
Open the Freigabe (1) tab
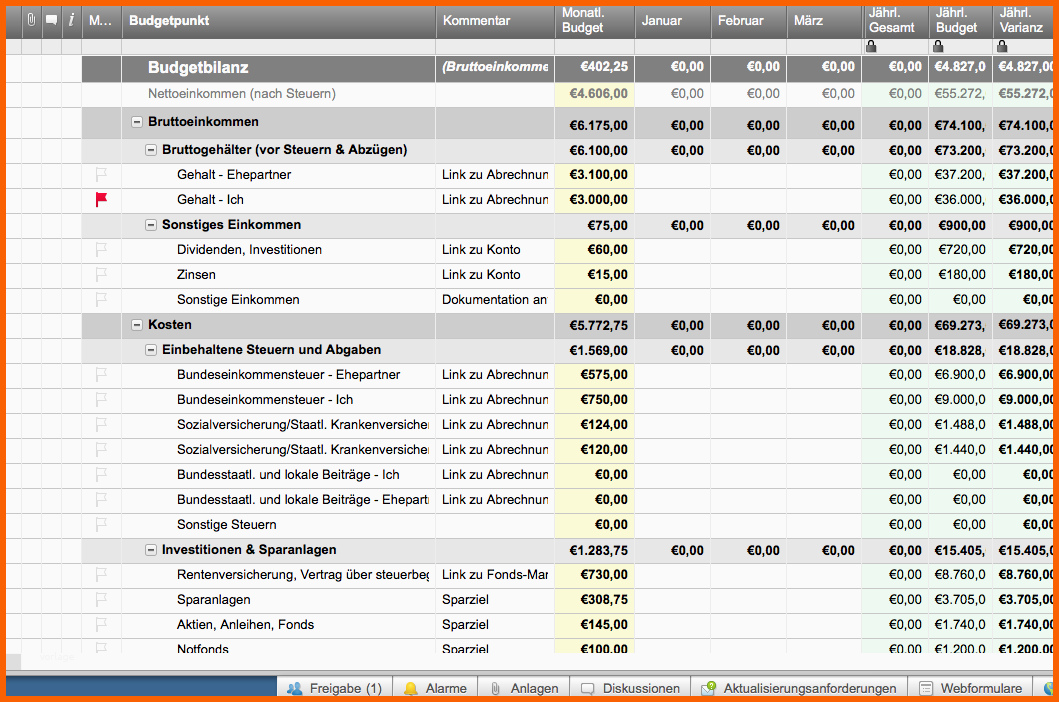[x=334, y=688]
